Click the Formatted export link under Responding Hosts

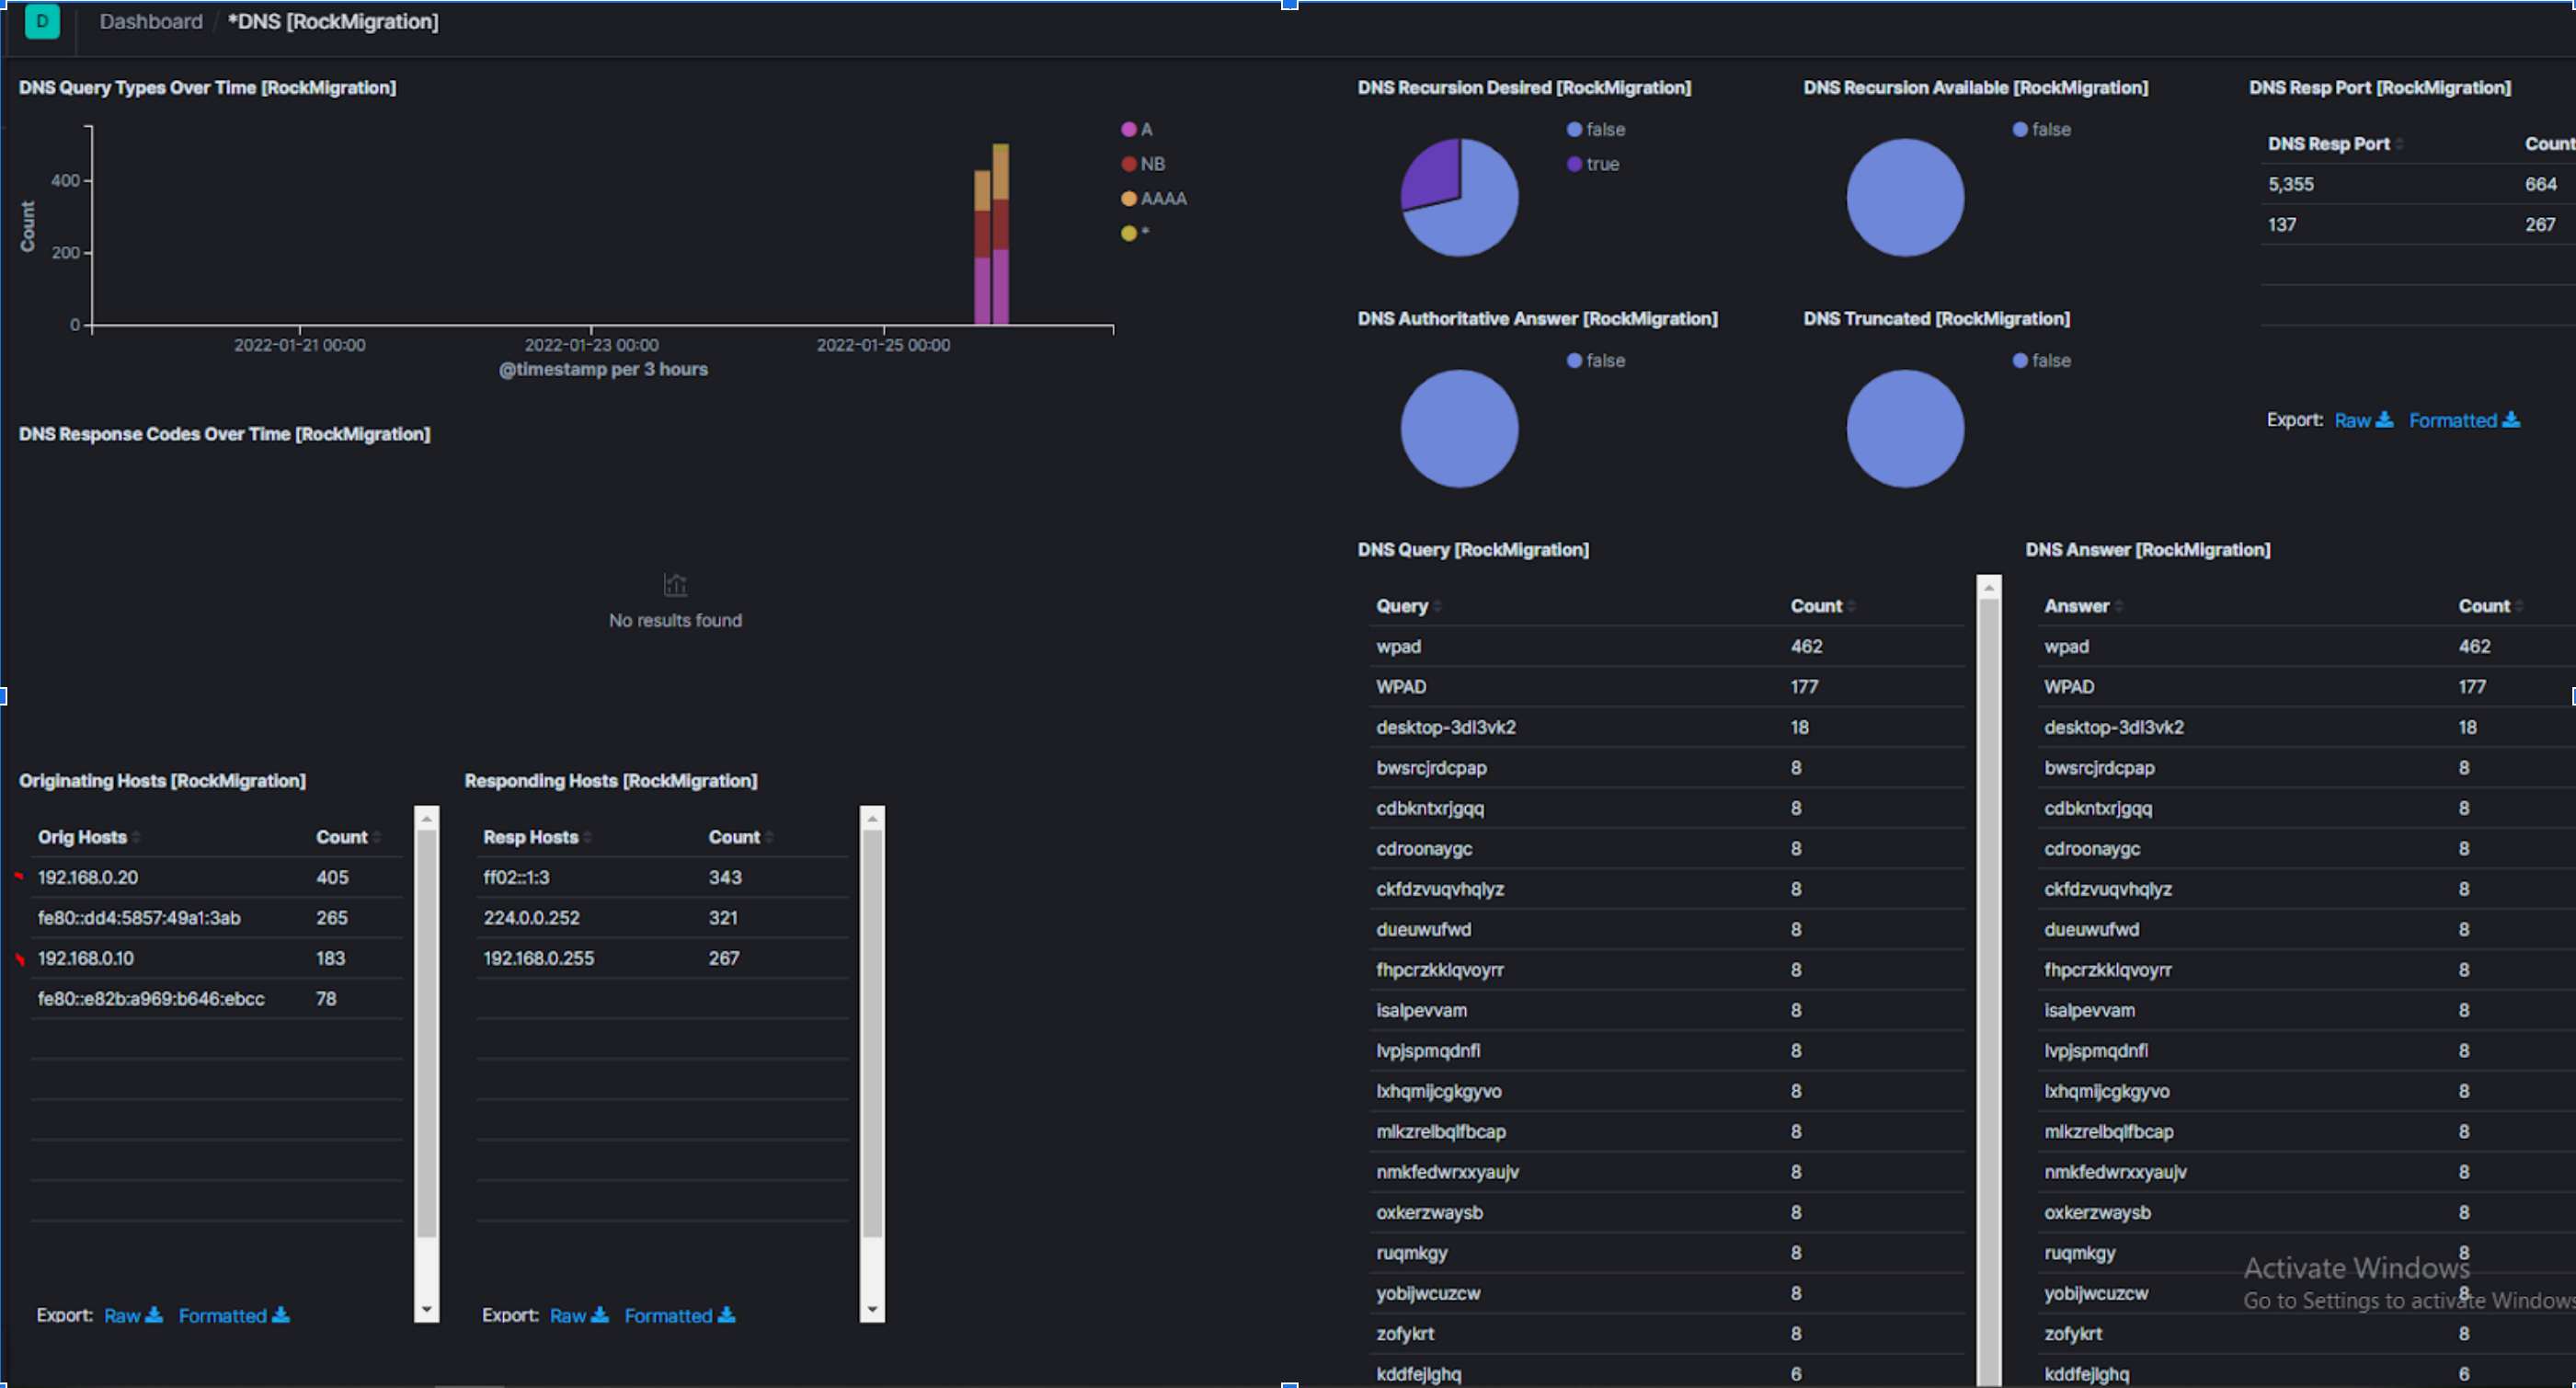tap(668, 1315)
